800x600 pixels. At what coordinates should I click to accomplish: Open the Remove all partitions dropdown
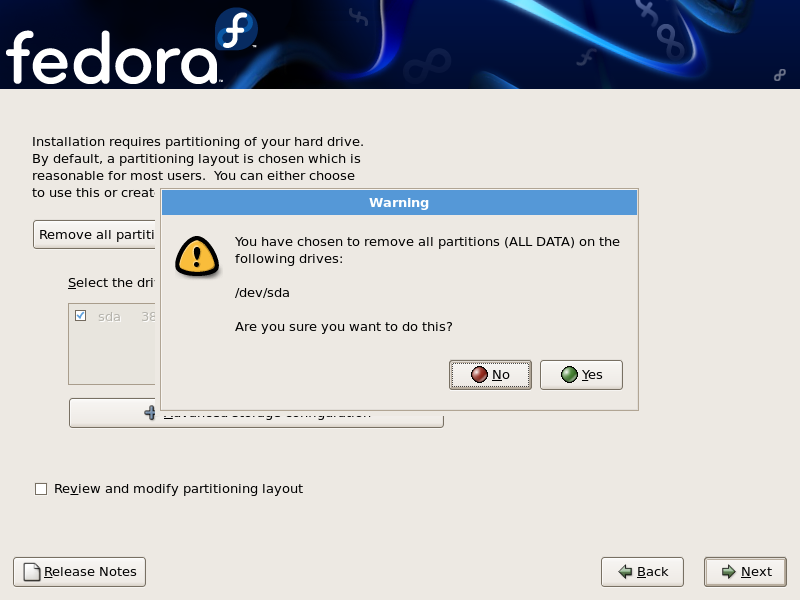pos(94,235)
